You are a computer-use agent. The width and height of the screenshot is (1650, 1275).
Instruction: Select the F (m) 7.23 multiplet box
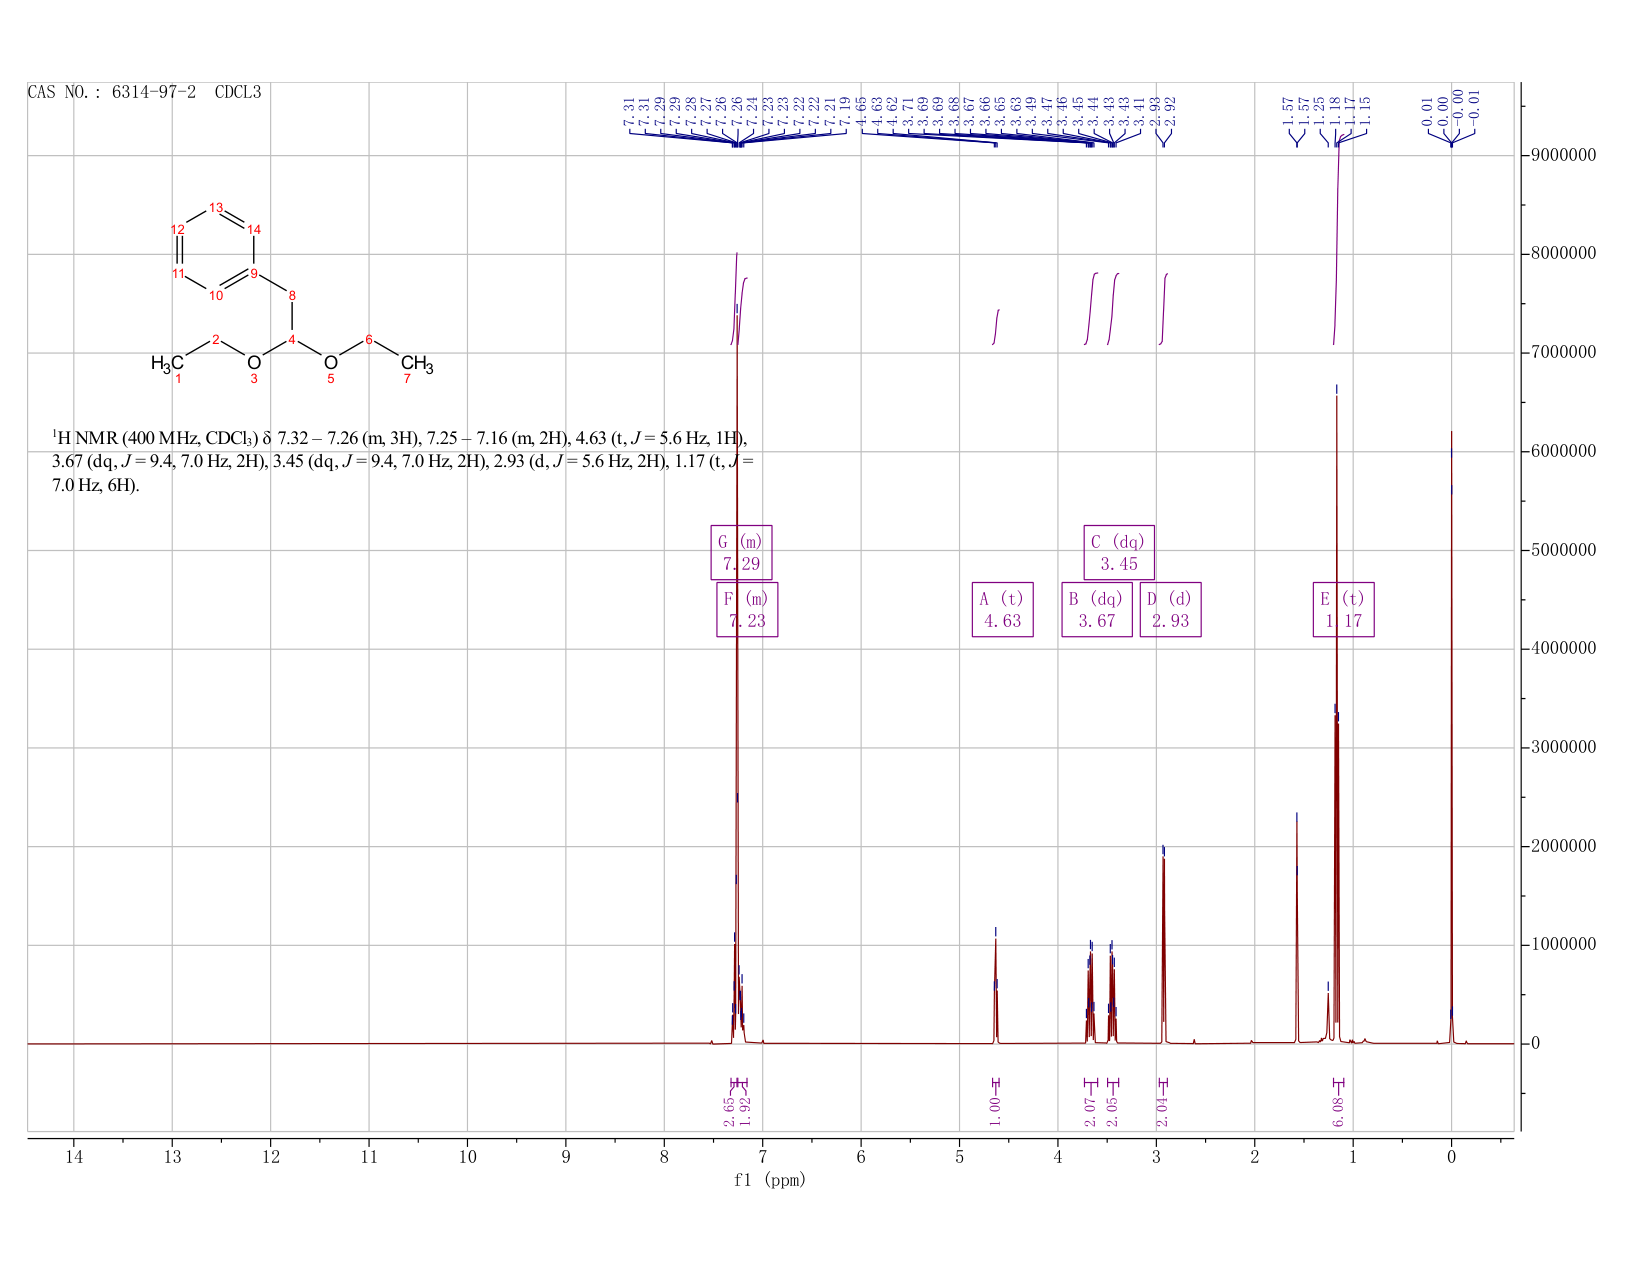747,609
